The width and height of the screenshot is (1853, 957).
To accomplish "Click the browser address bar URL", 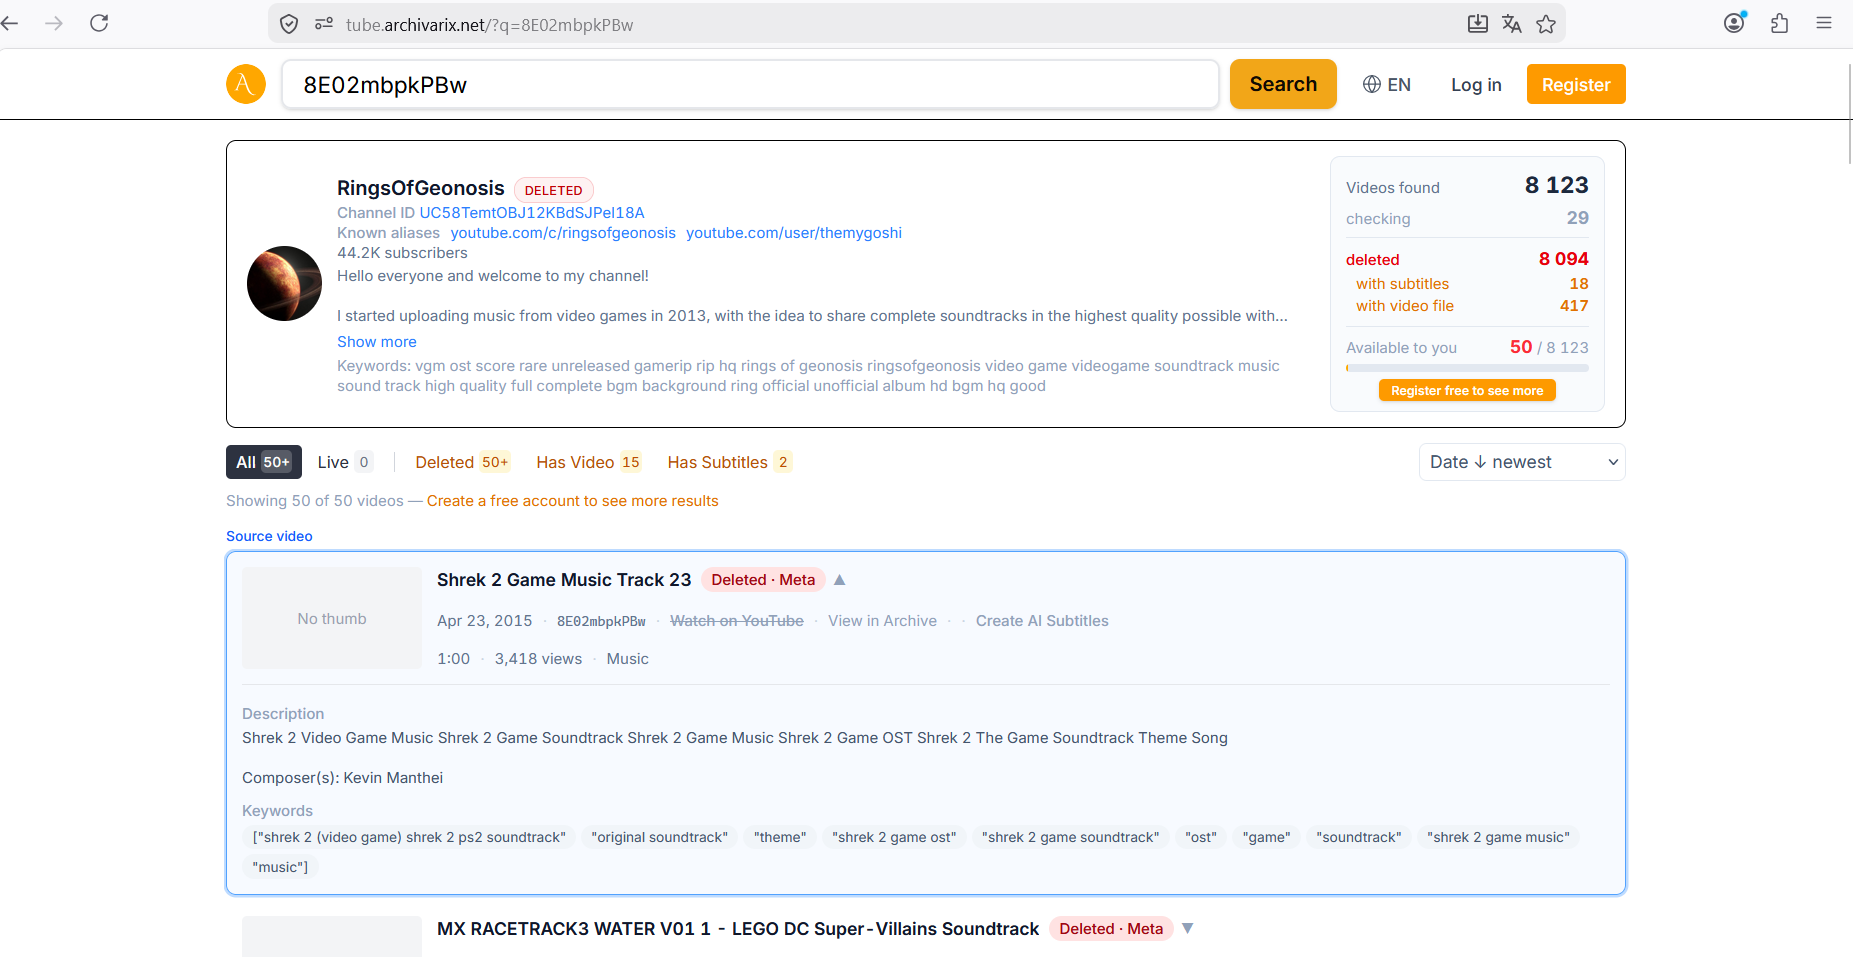I will click(x=489, y=24).
